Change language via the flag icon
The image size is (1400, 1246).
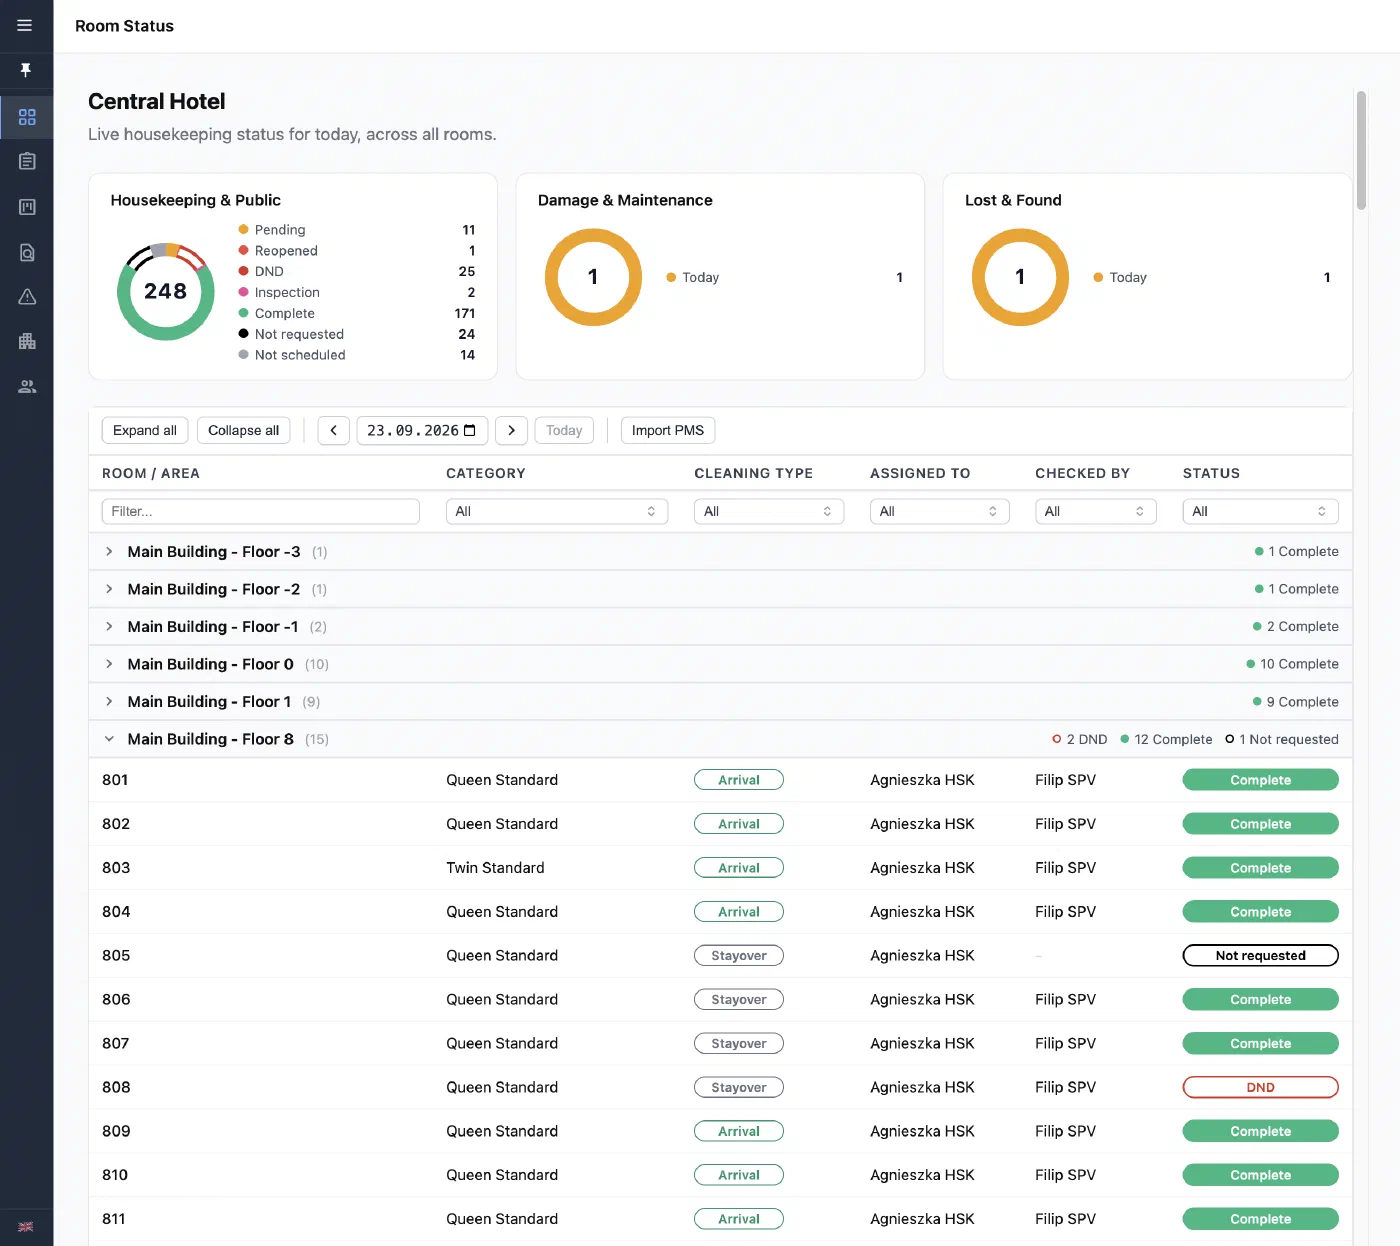pyautogui.click(x=26, y=1226)
